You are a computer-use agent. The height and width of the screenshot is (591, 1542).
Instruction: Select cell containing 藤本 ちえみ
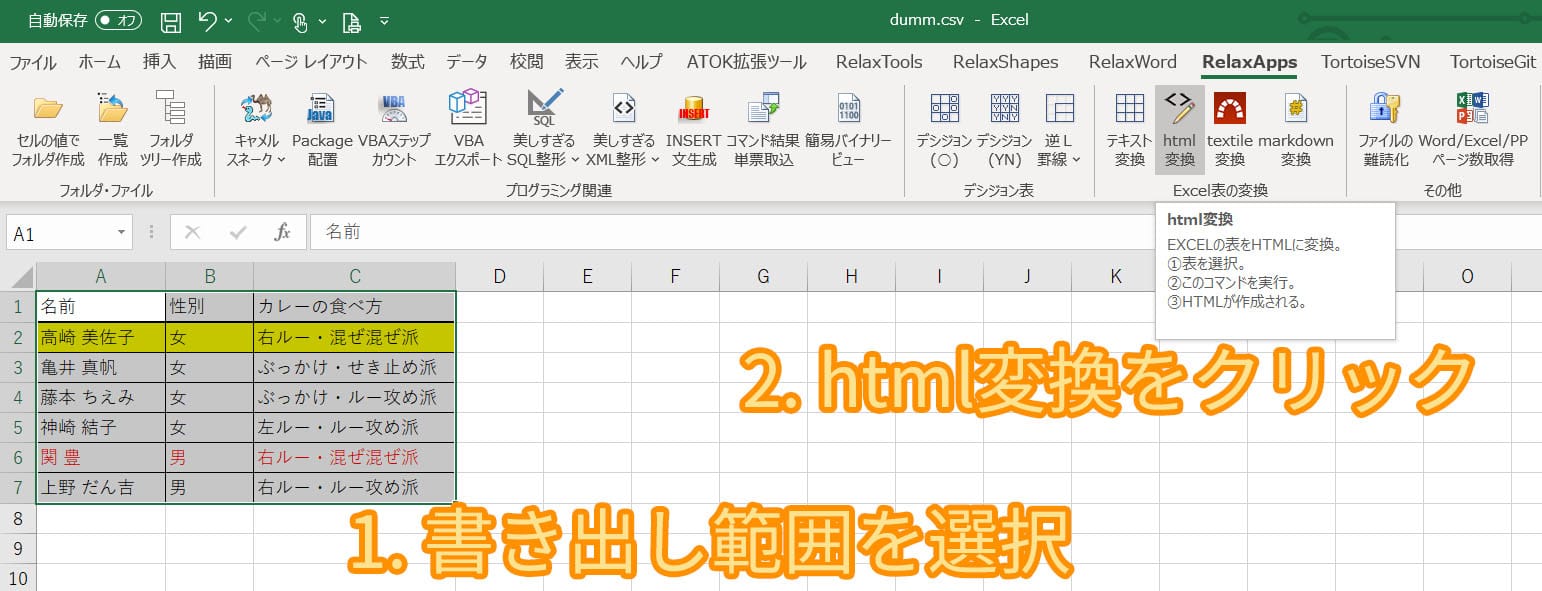101,398
